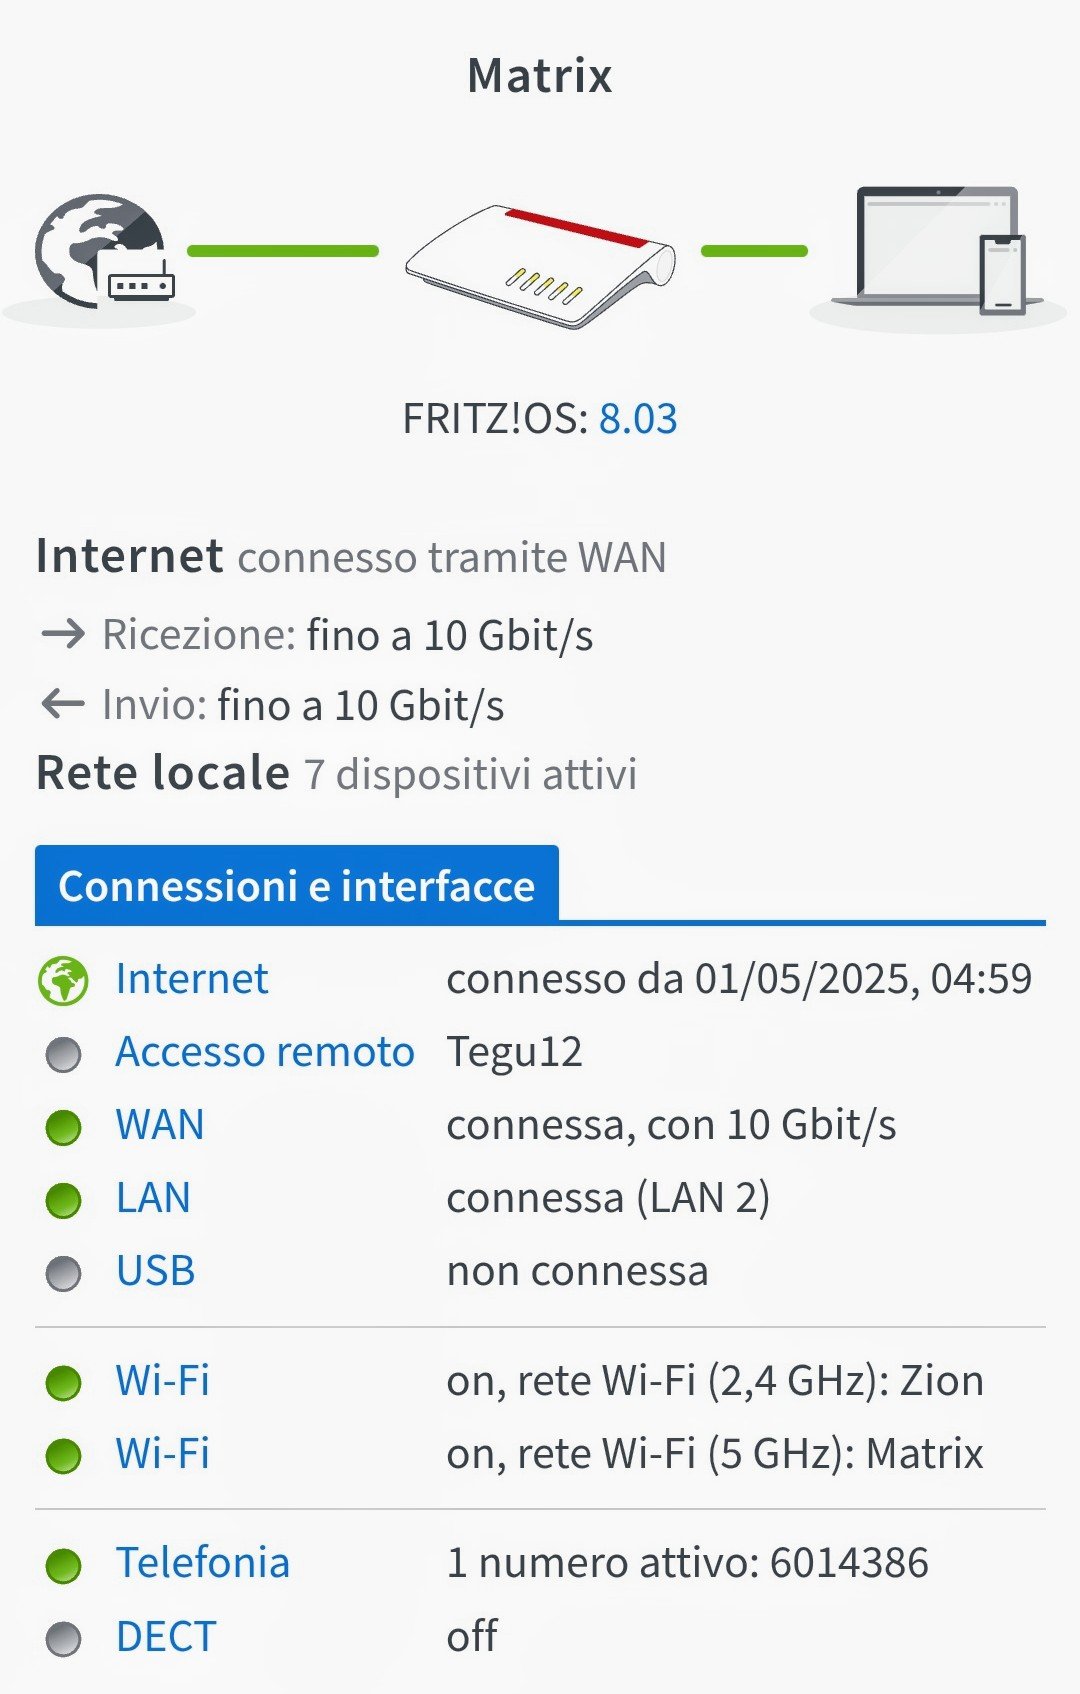The width and height of the screenshot is (1080, 1694).
Task: Click the internet globe with modem icon
Action: 102,252
